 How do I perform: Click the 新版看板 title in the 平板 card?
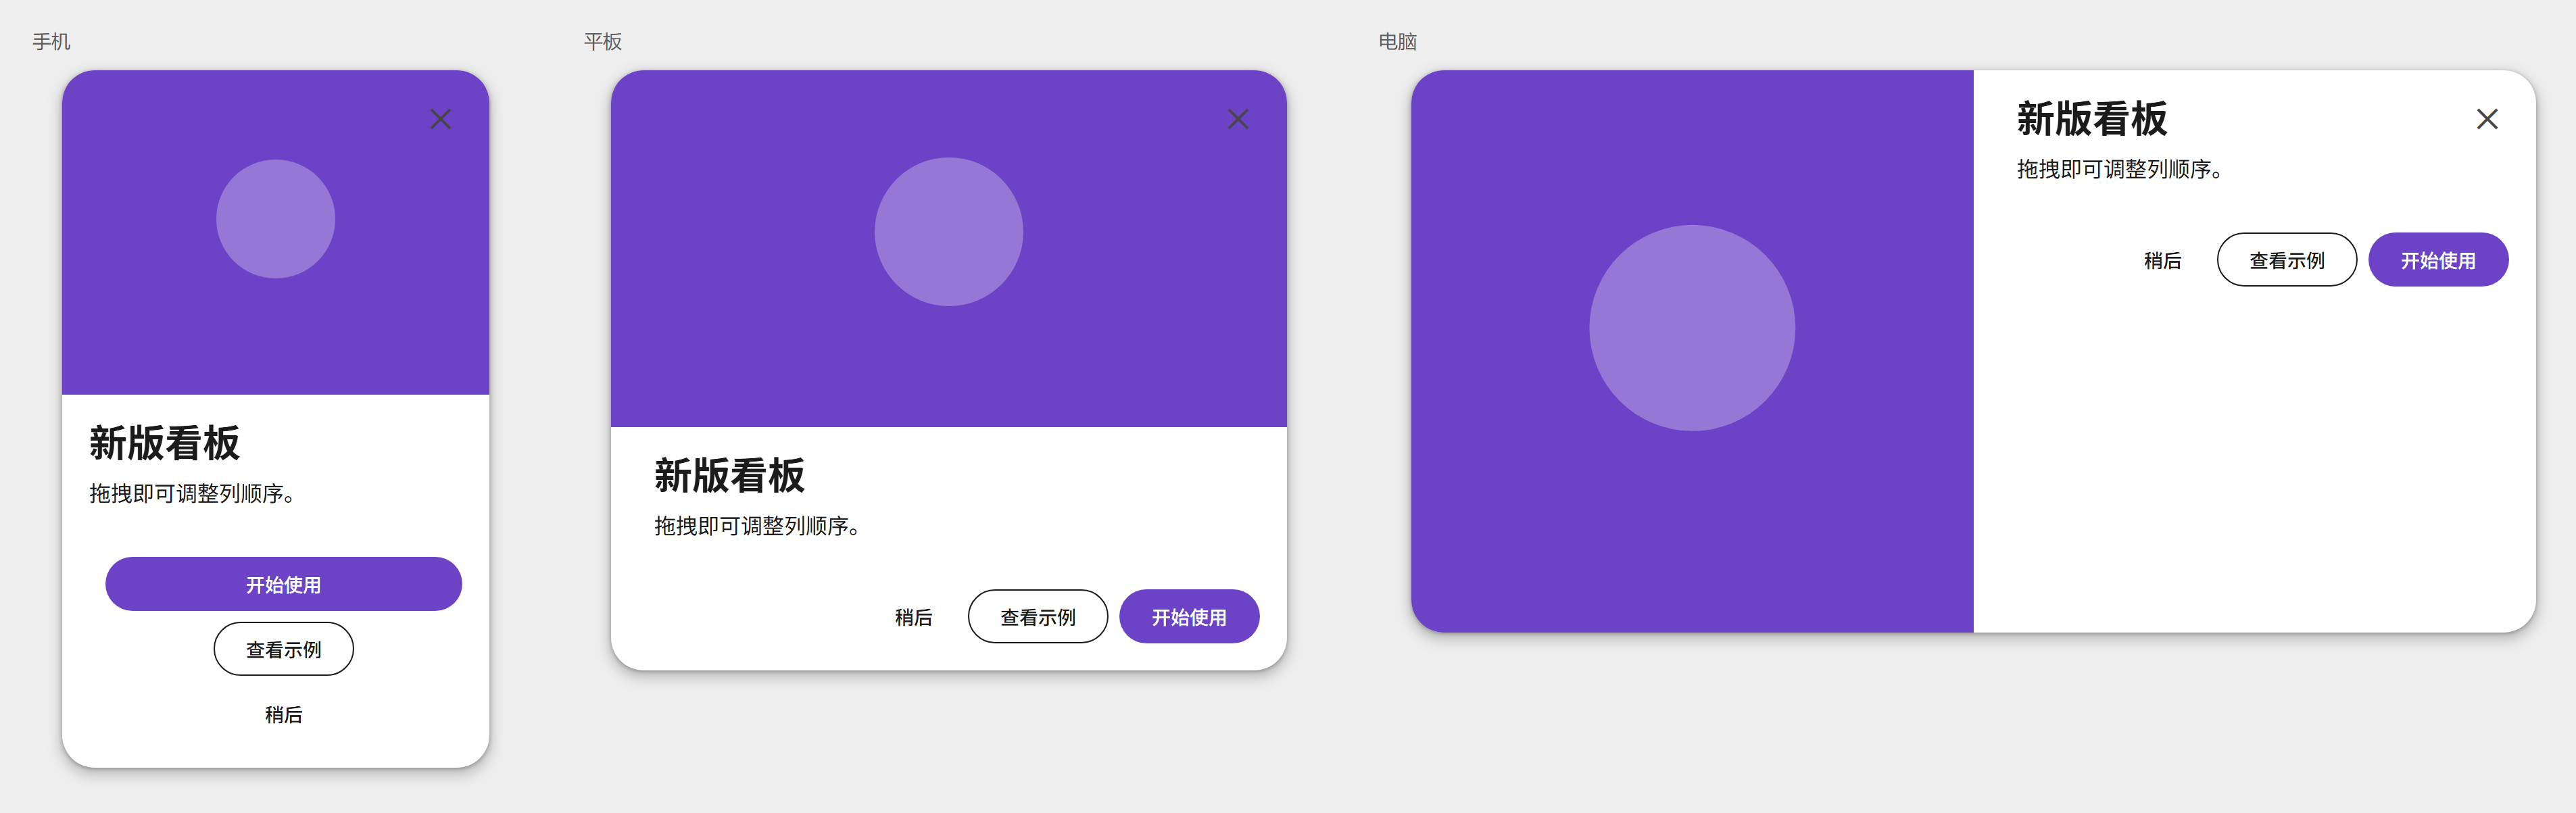730,476
